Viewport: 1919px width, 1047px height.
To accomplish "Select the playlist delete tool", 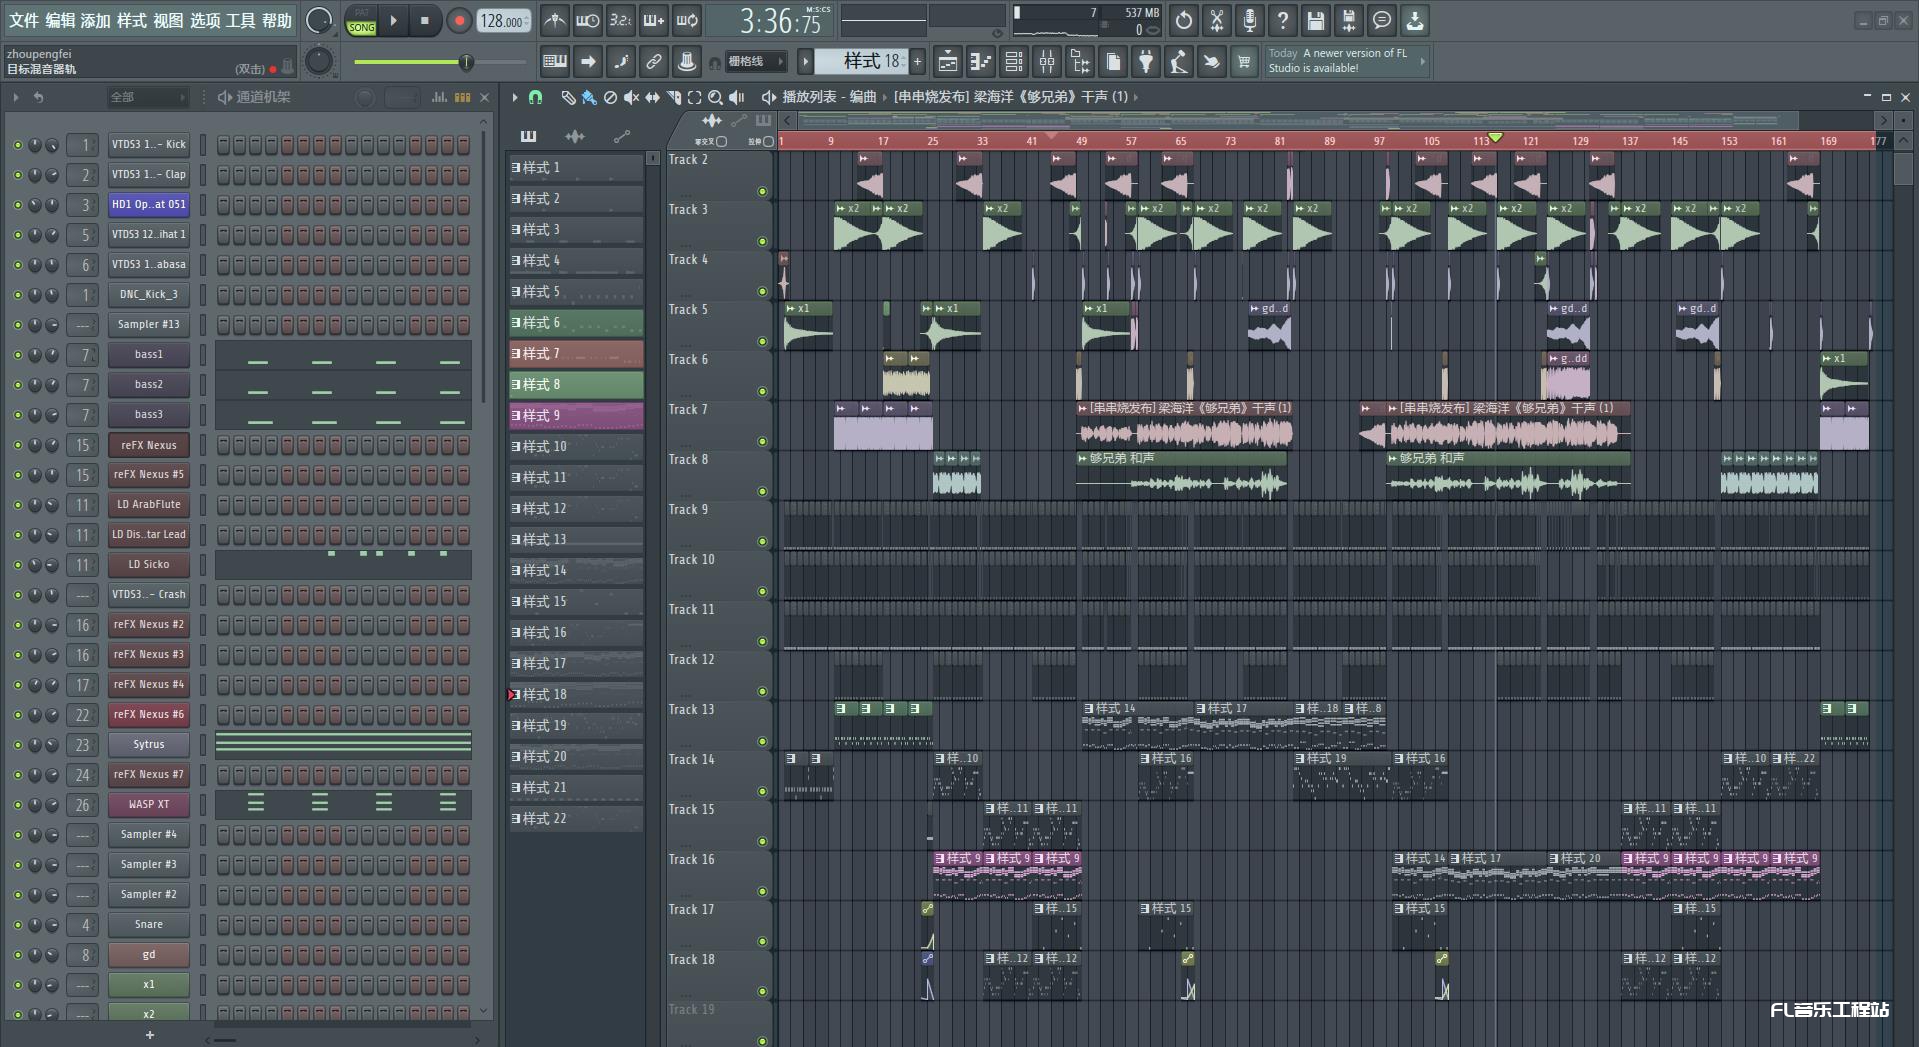I will [x=610, y=97].
